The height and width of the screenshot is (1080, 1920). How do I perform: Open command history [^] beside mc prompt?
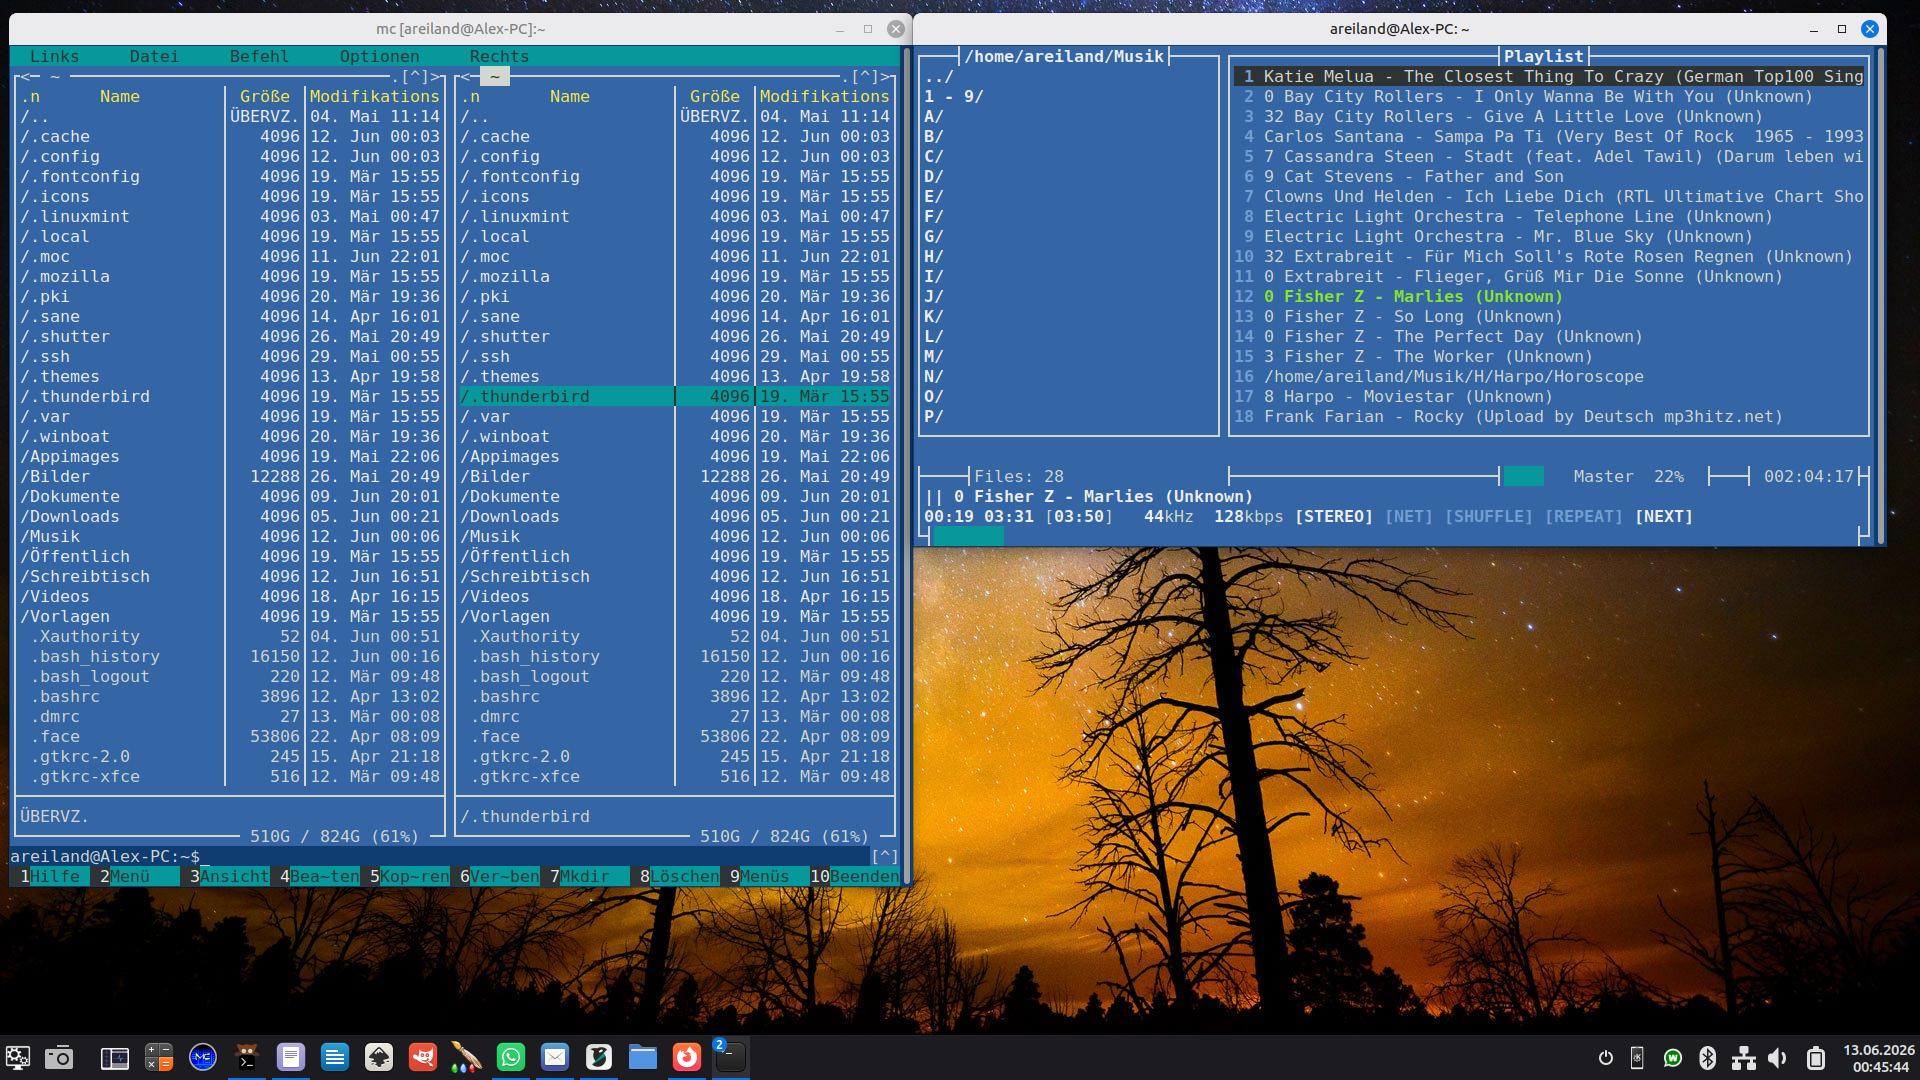point(884,857)
